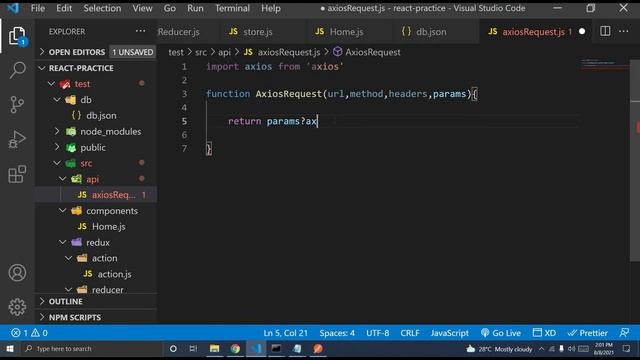Click the feedback icon in status bar
Viewport: 640px width, 360px height.
tap(624, 333)
